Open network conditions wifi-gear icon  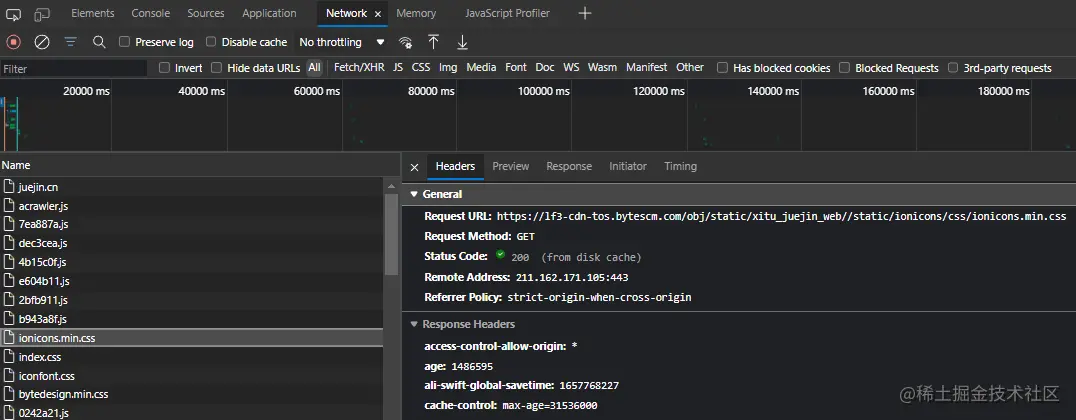406,43
